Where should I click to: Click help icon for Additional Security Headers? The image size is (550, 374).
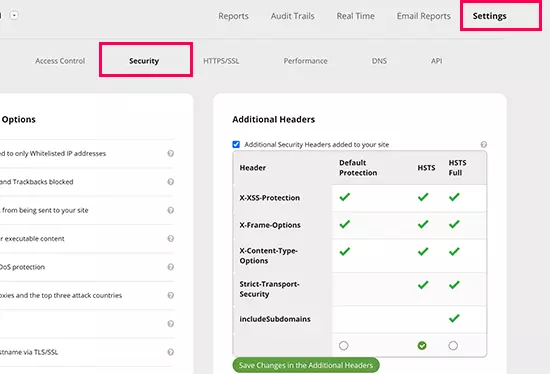(x=483, y=145)
